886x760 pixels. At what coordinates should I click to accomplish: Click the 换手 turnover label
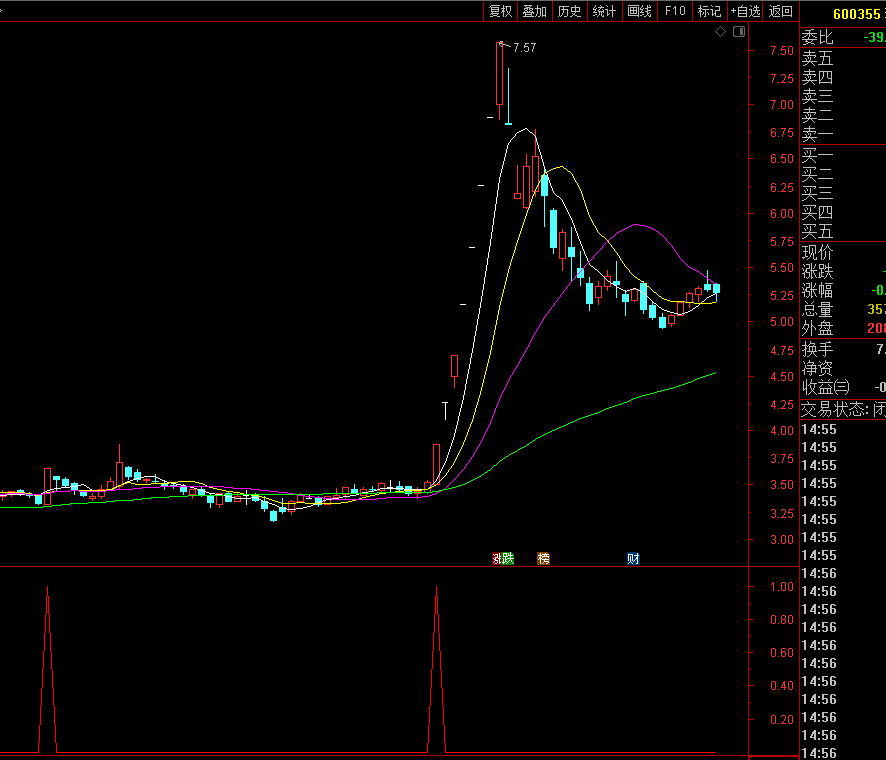tap(817, 350)
